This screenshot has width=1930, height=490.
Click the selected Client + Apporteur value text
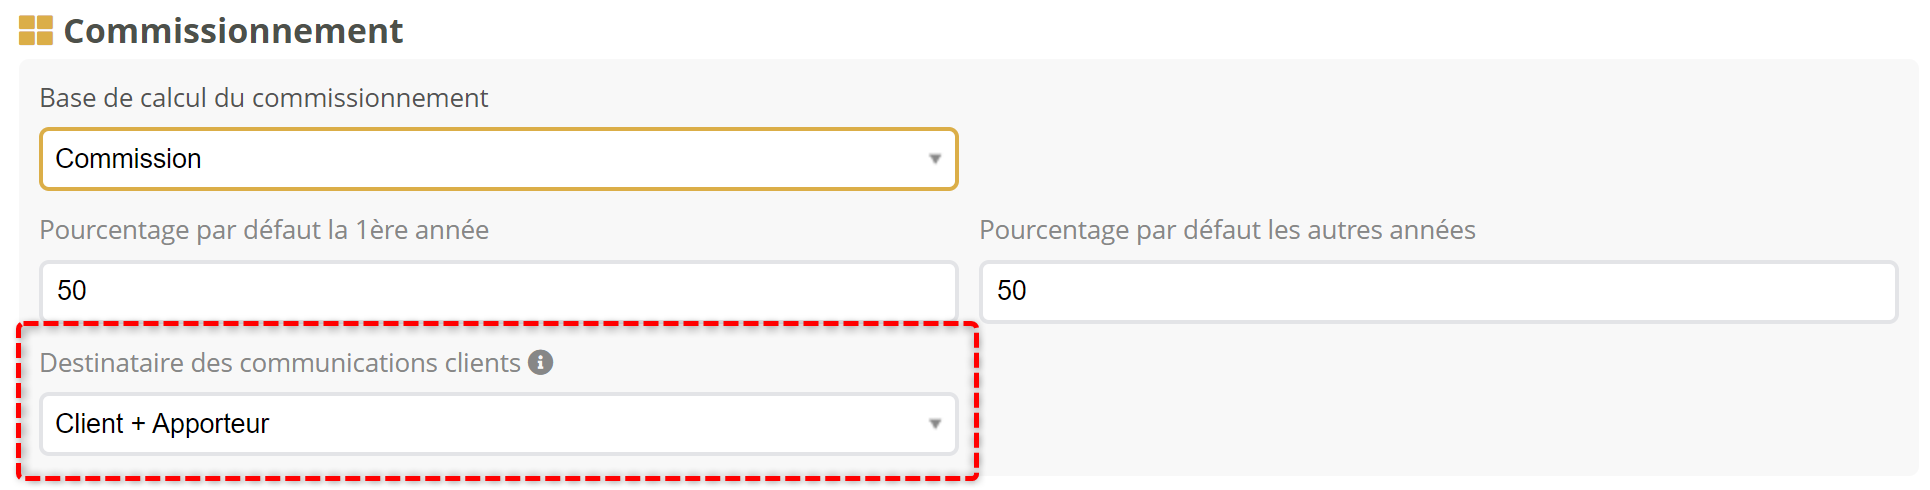click(x=162, y=424)
